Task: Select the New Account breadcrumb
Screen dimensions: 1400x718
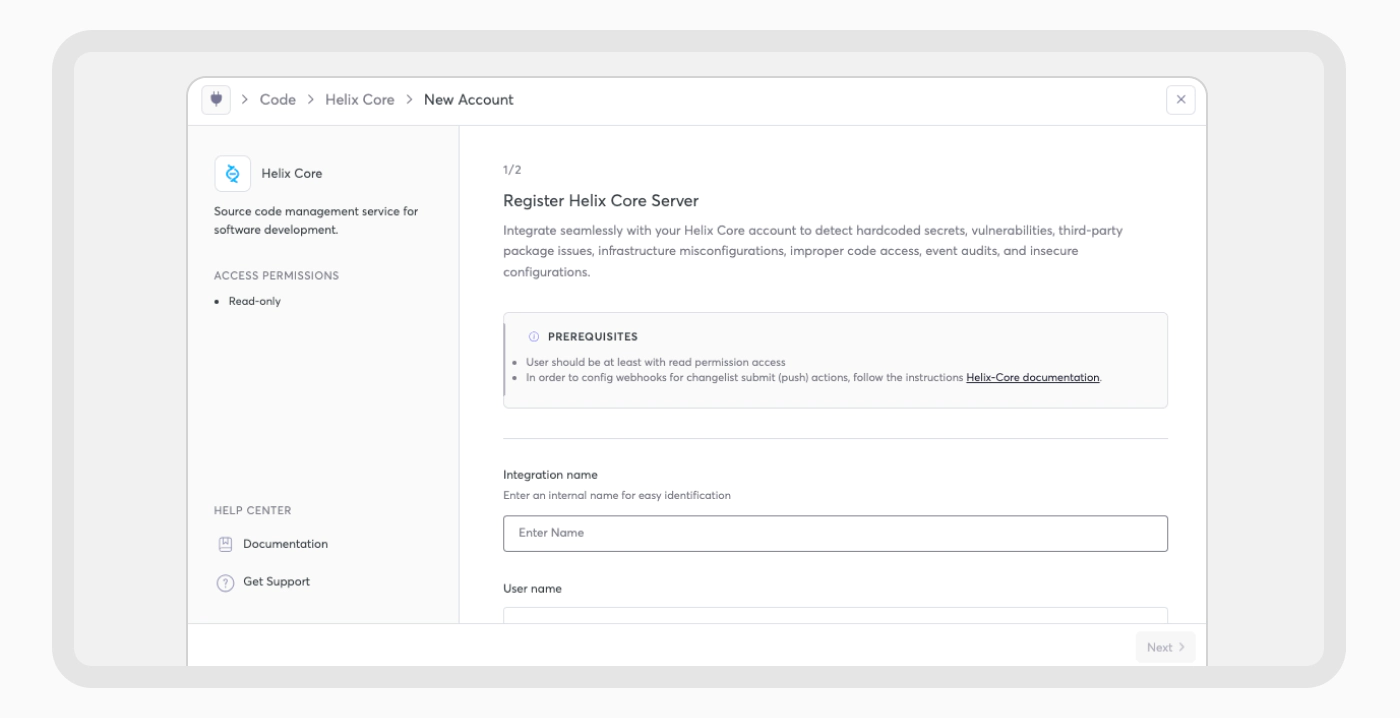Action: click(469, 100)
